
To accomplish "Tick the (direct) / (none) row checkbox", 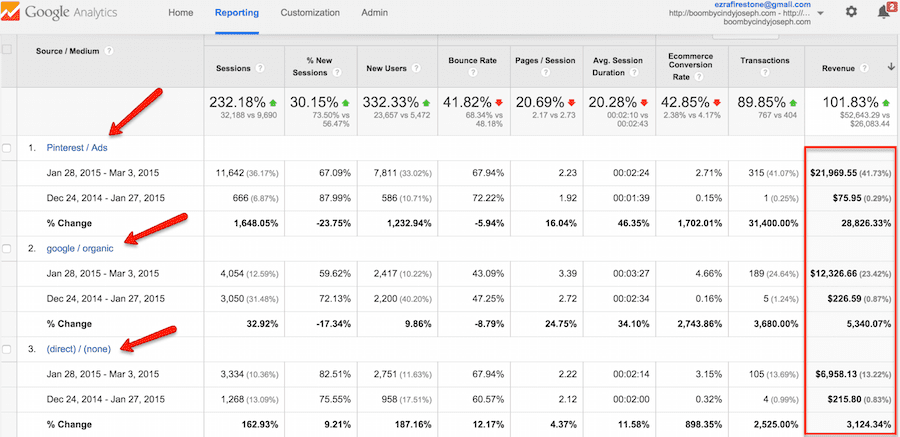I will click(x=7, y=349).
